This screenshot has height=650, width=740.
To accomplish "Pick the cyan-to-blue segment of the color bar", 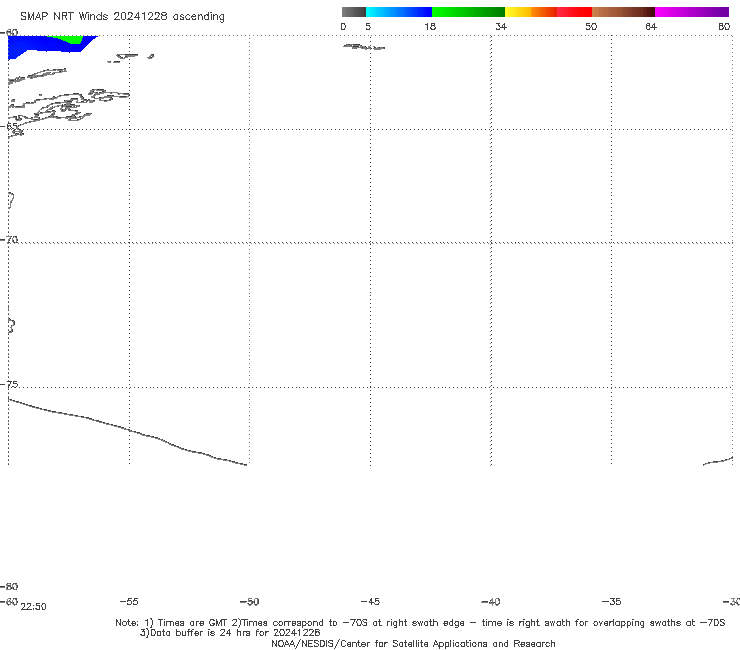I will click(399, 12).
